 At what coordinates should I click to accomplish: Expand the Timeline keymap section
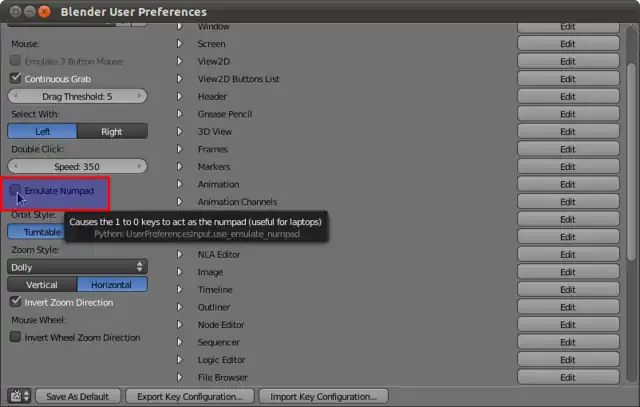tap(180, 289)
